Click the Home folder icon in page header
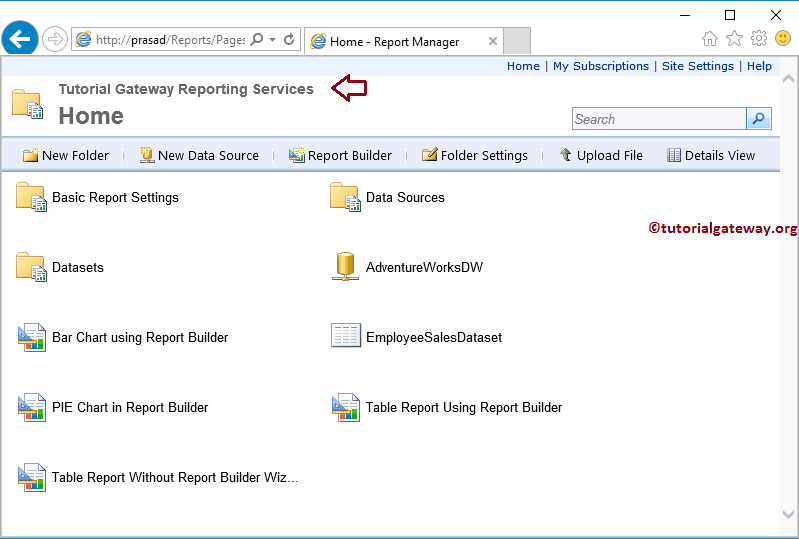 [x=28, y=103]
